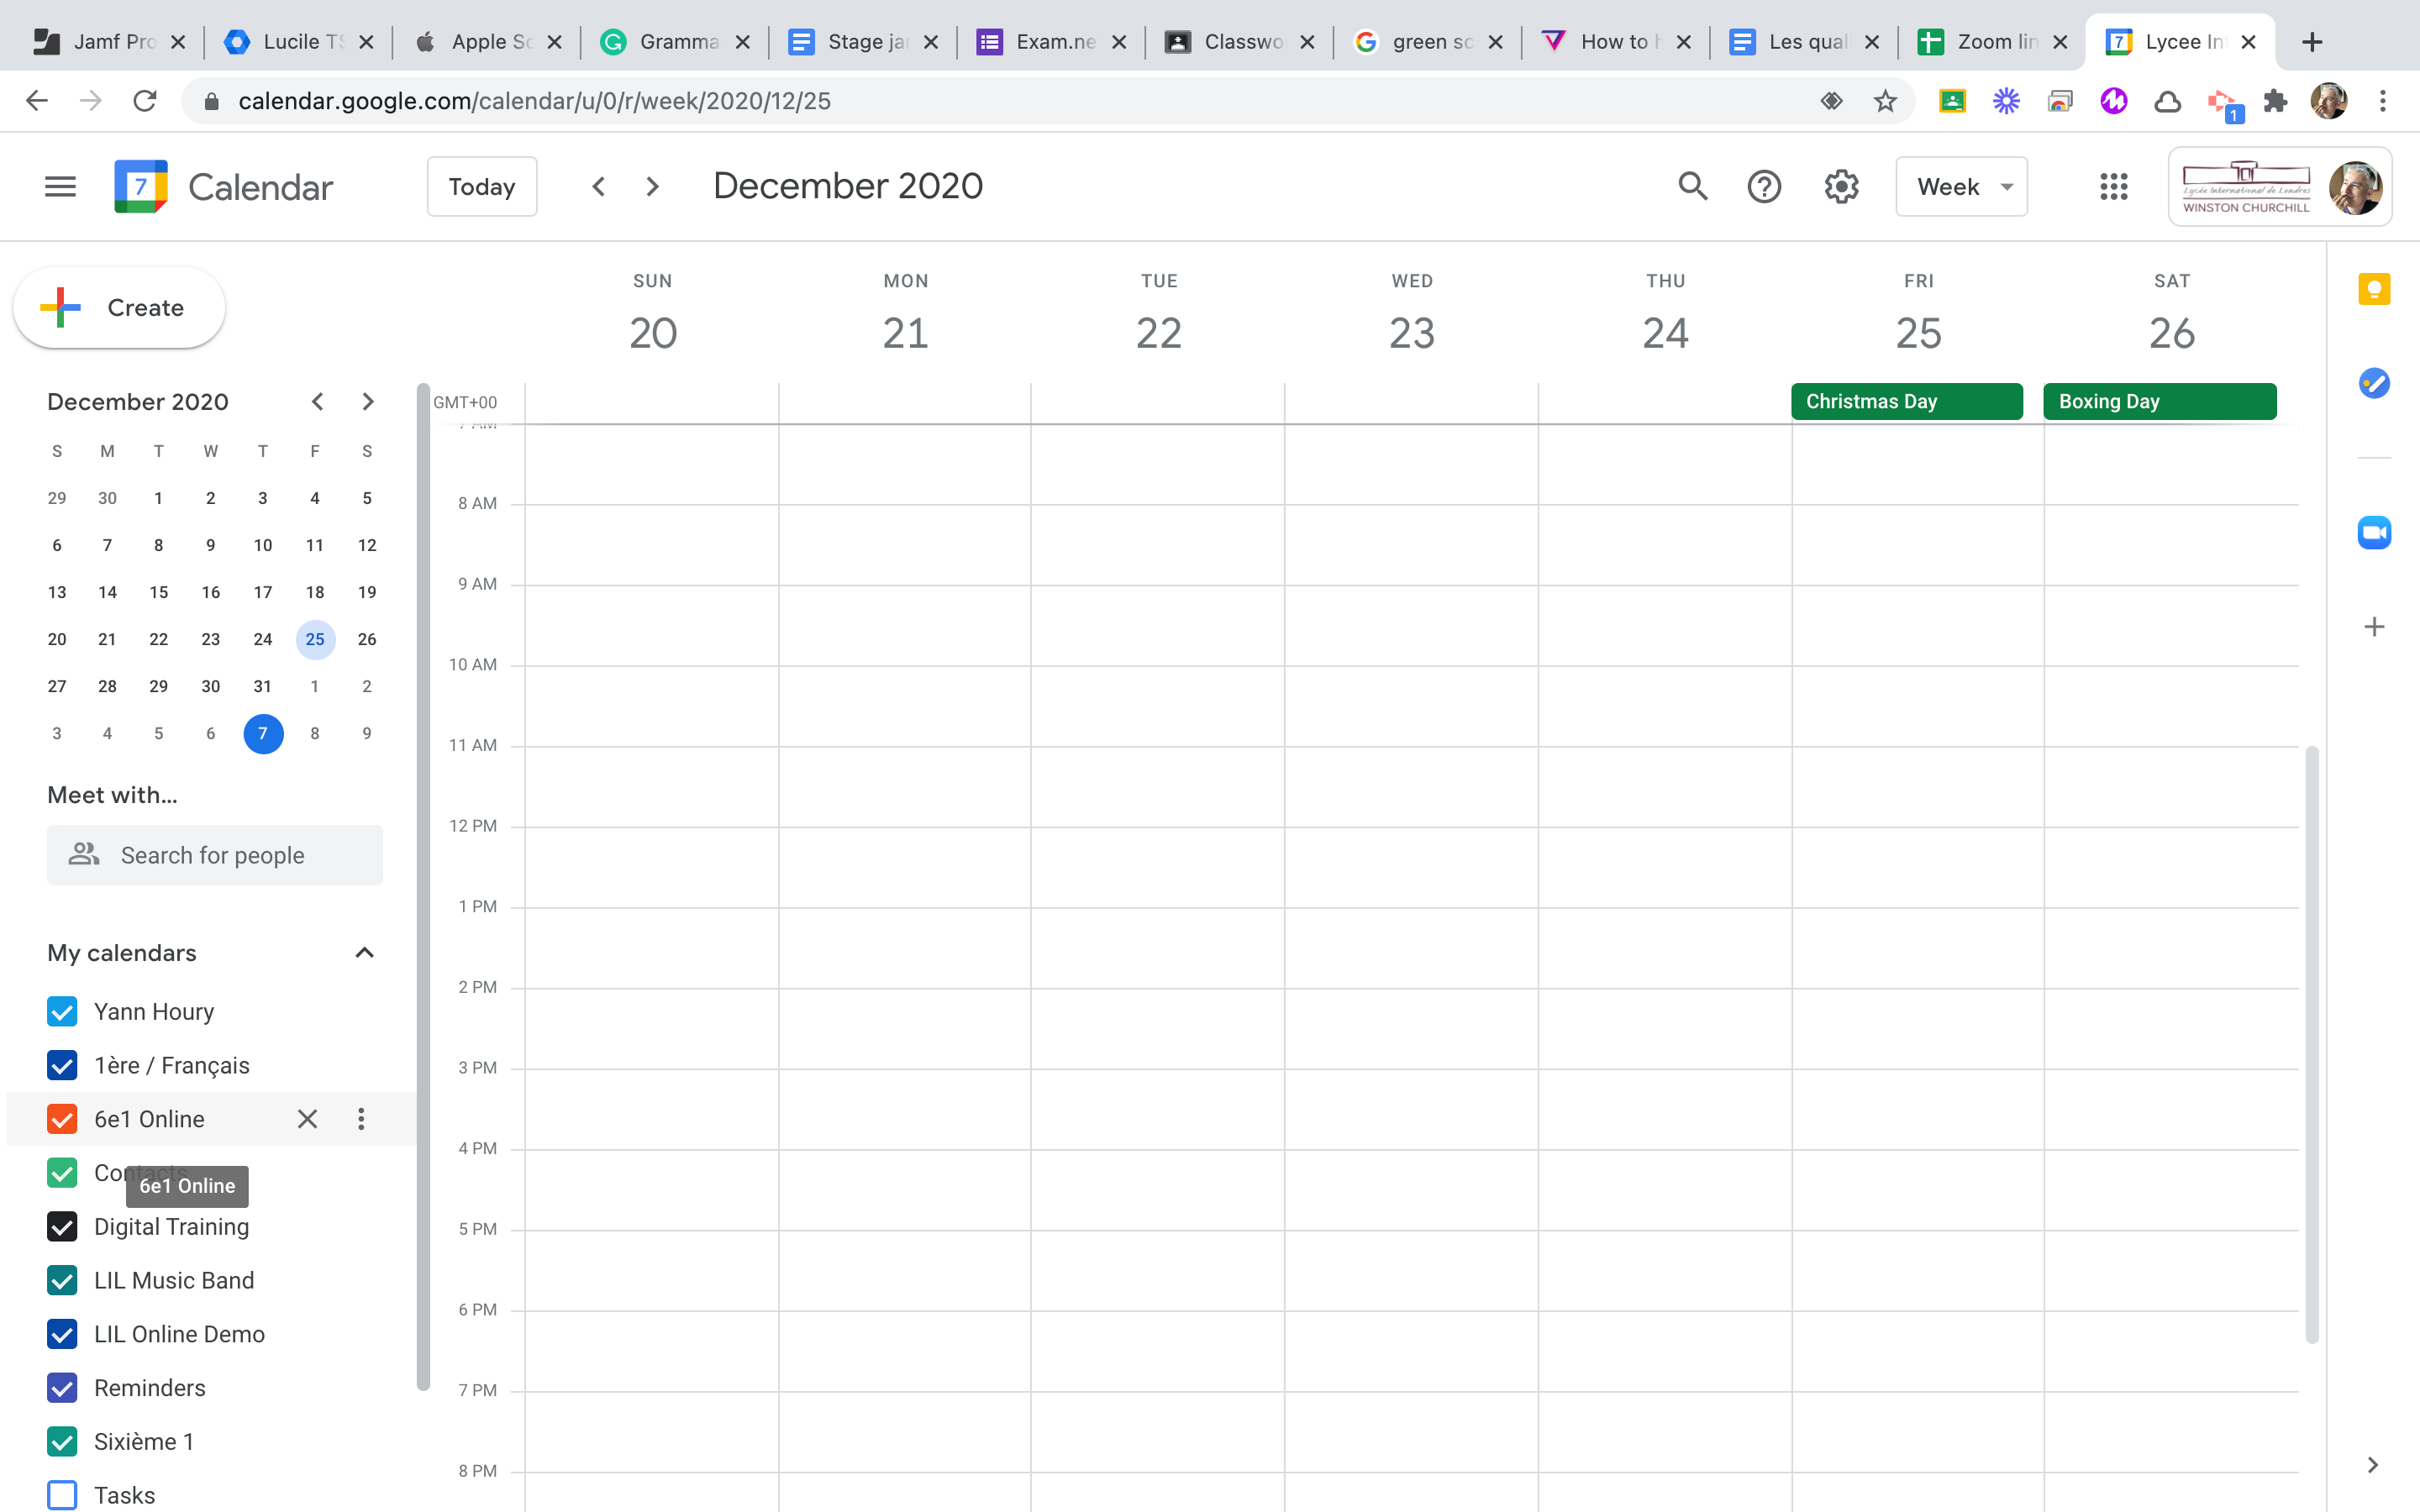2420x1512 pixels.
Task: Open the Settings gear menu
Action: point(1840,186)
